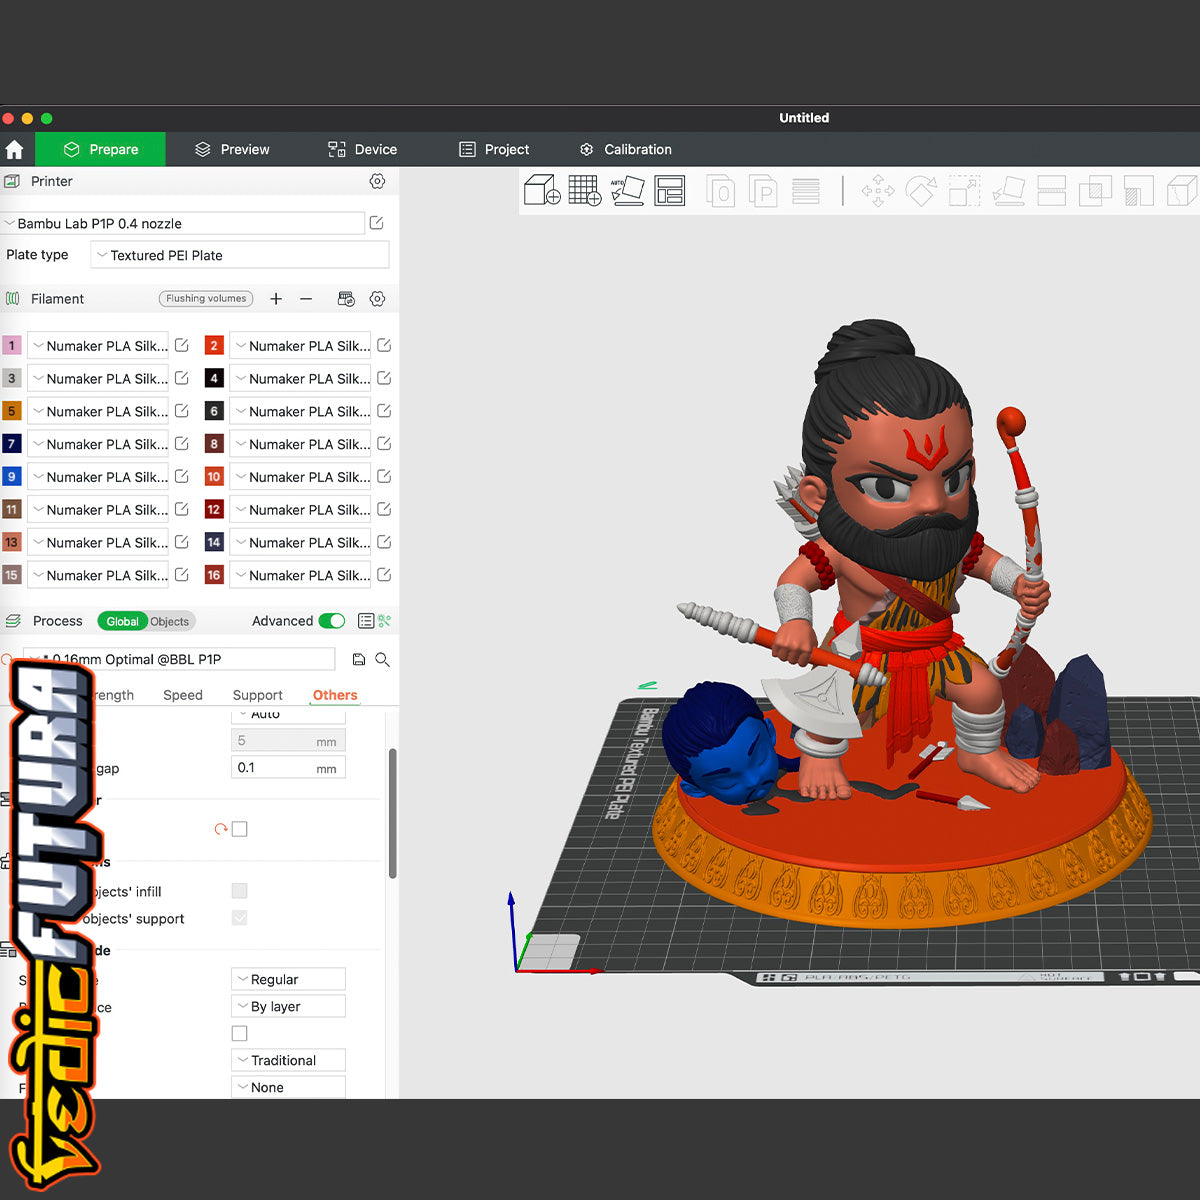
Task: Click the Split to objects icon
Action: tap(721, 190)
